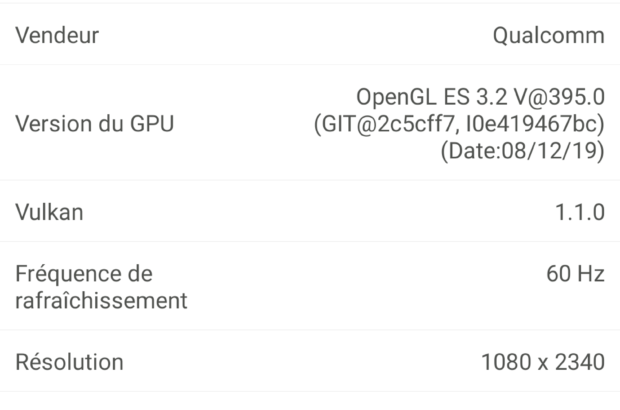This screenshot has width=620, height=410.
Task: Click the Hz unit text
Action: coord(590,274)
